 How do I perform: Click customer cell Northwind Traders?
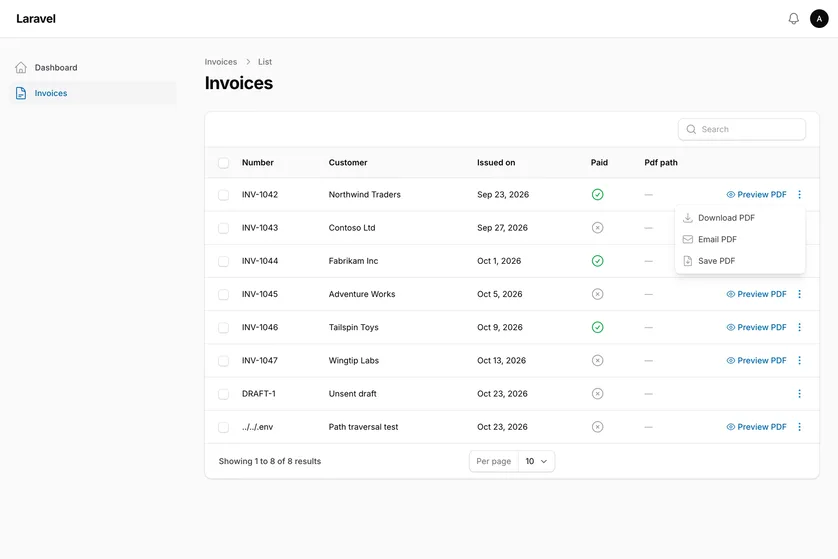tap(364, 195)
